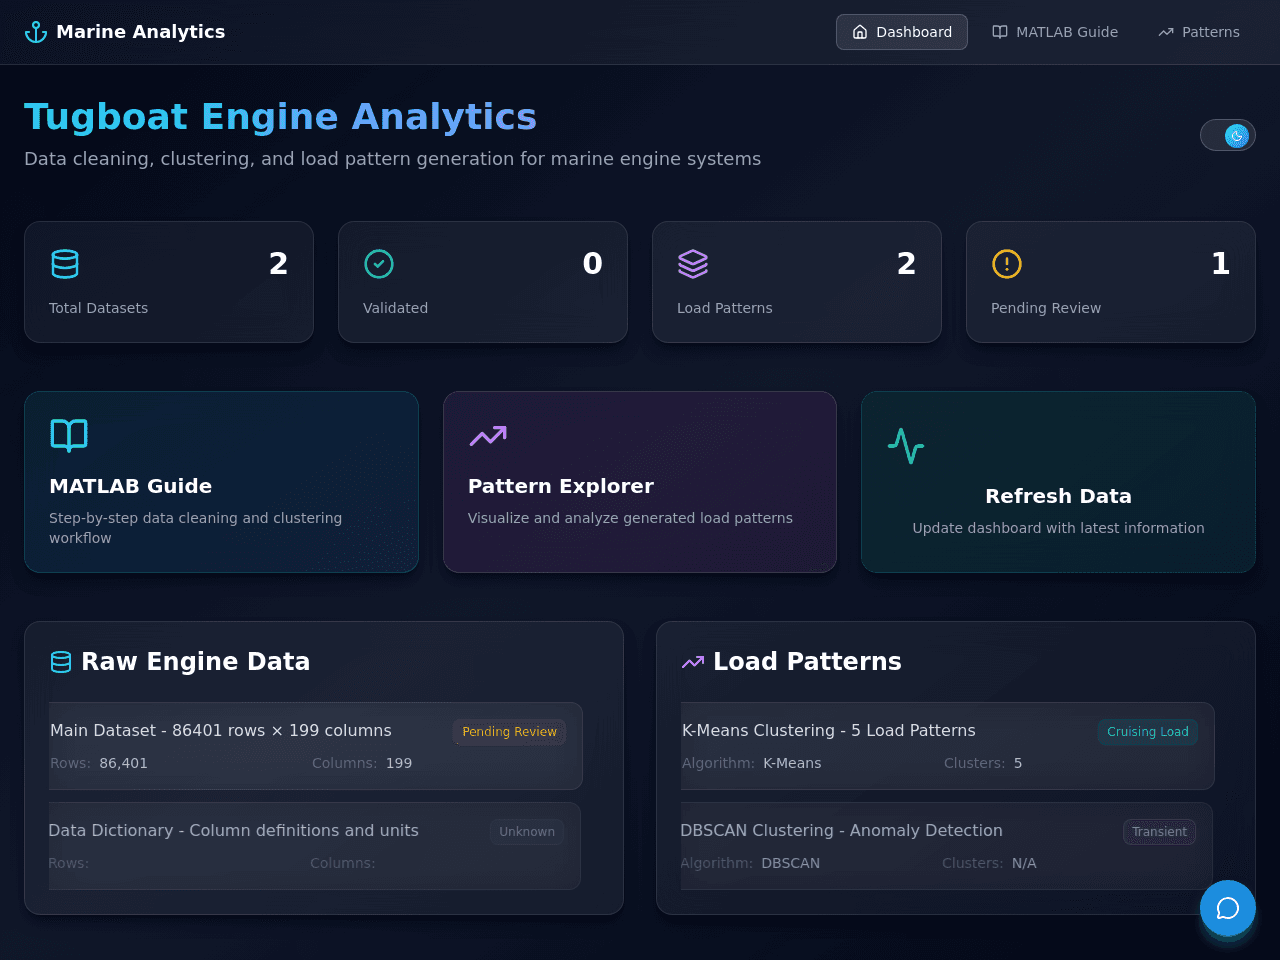Click the Total Datasets database icon
The width and height of the screenshot is (1280, 960).
(x=65, y=264)
